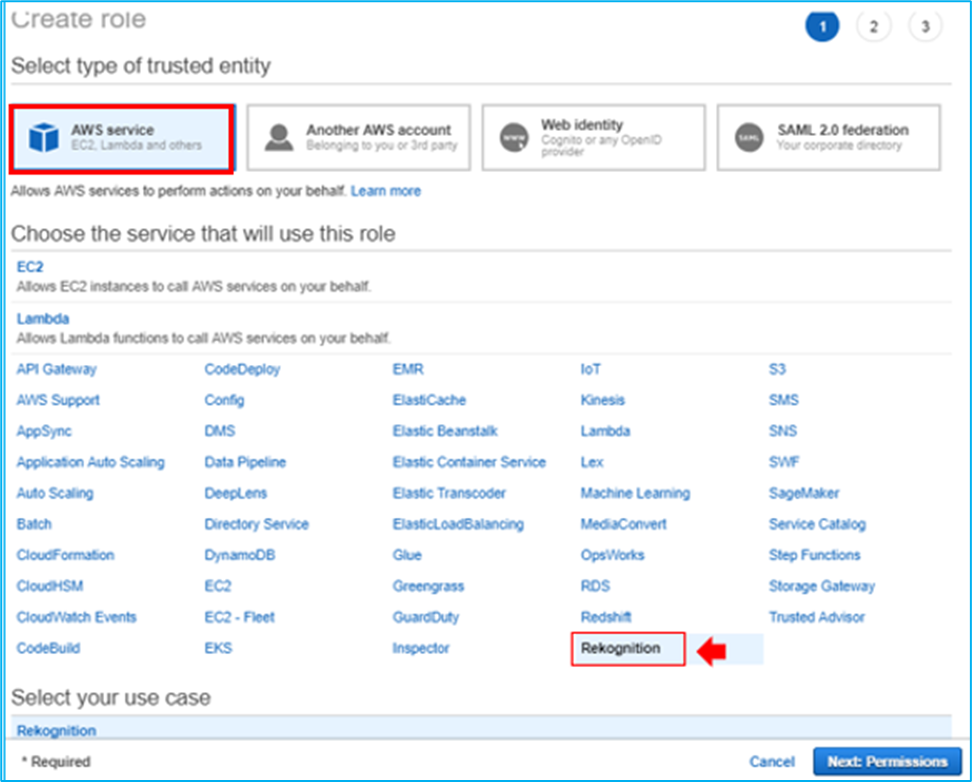The image size is (972, 782).
Task: Select IoT service
Action: tap(591, 369)
